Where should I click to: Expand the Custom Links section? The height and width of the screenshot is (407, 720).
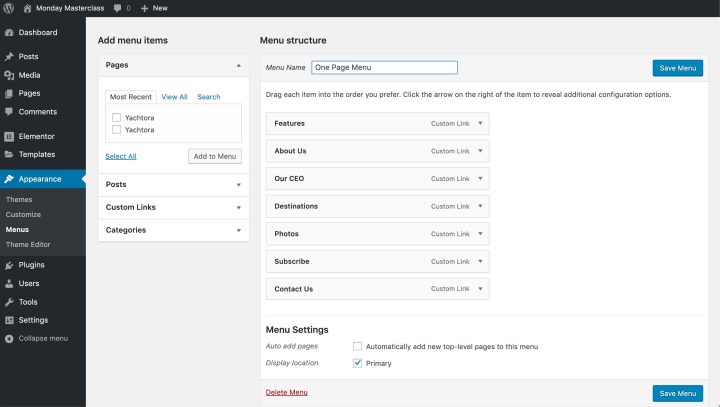pyautogui.click(x=173, y=207)
